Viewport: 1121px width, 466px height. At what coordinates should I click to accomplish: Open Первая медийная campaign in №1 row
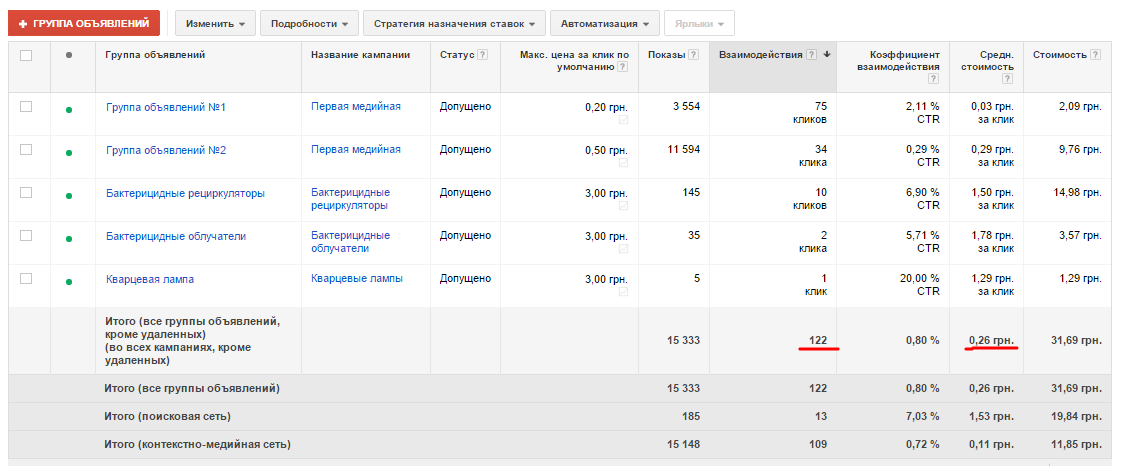click(356, 106)
